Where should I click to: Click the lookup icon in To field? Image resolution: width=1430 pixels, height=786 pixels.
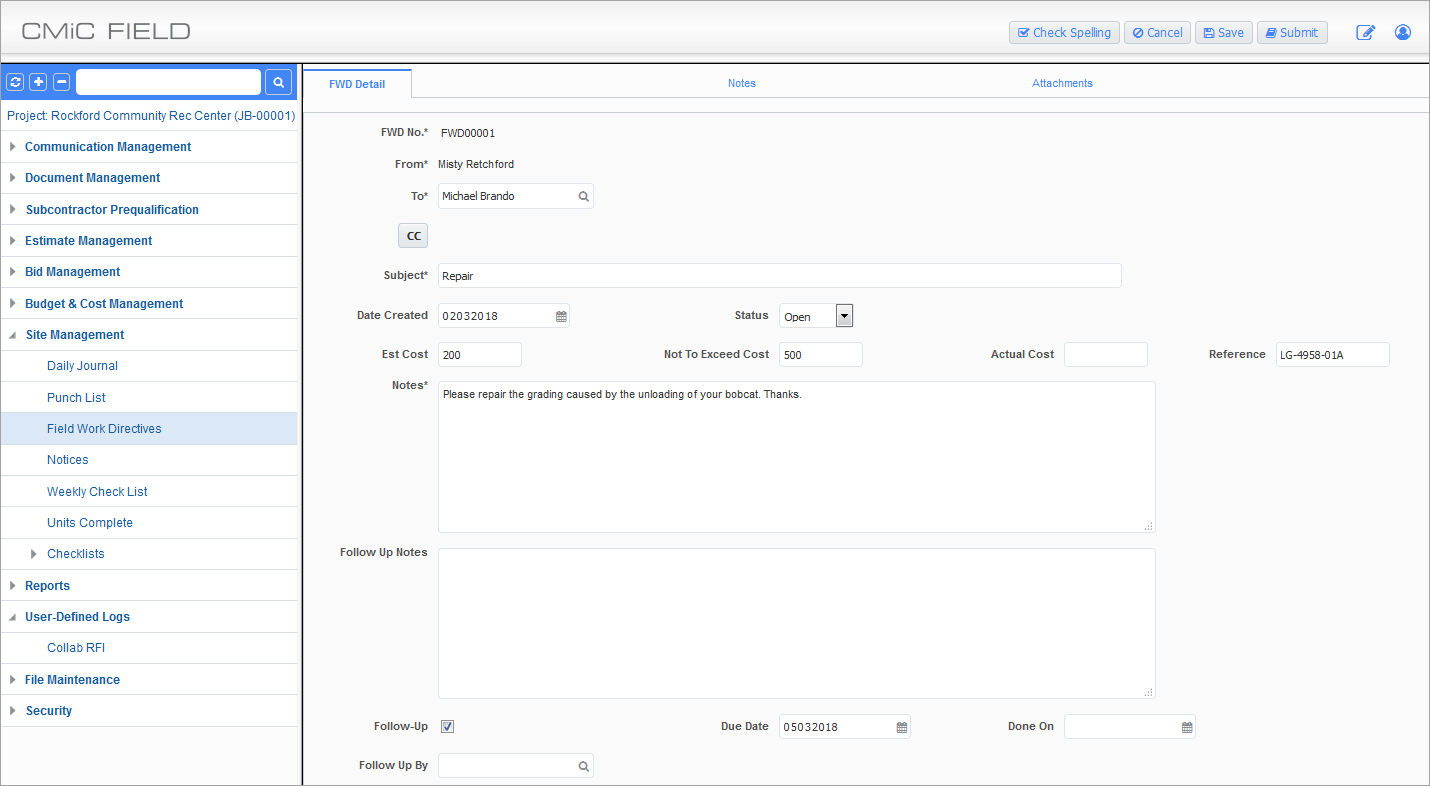tap(583, 197)
